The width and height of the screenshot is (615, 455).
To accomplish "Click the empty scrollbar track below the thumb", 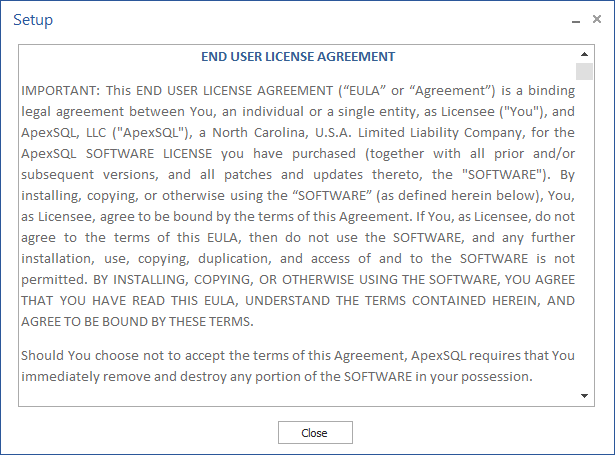I will pyautogui.click(x=584, y=234).
